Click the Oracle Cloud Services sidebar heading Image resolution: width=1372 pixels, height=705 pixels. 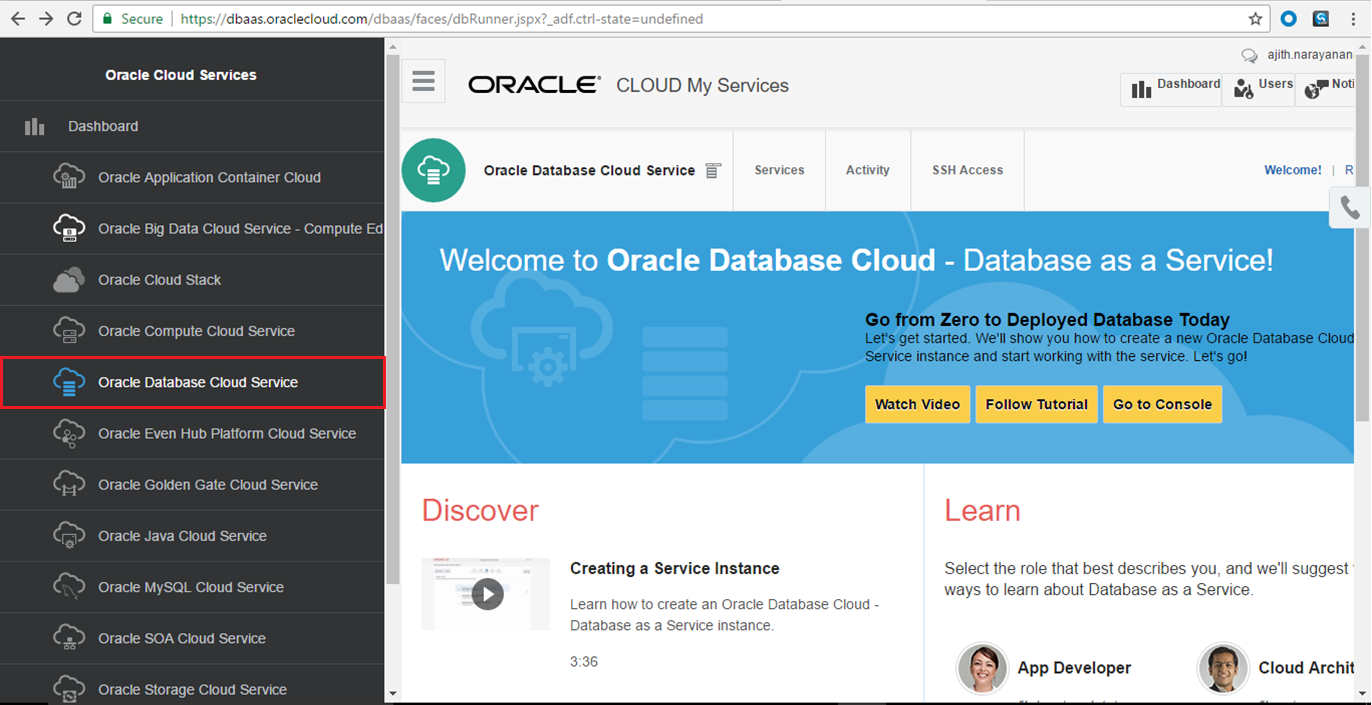pos(181,75)
